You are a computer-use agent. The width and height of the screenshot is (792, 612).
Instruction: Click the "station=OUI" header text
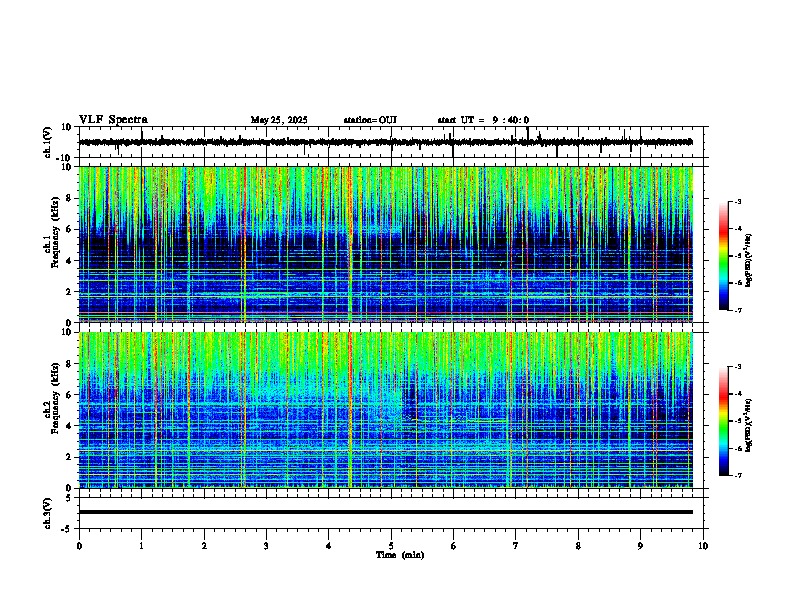click(x=370, y=120)
